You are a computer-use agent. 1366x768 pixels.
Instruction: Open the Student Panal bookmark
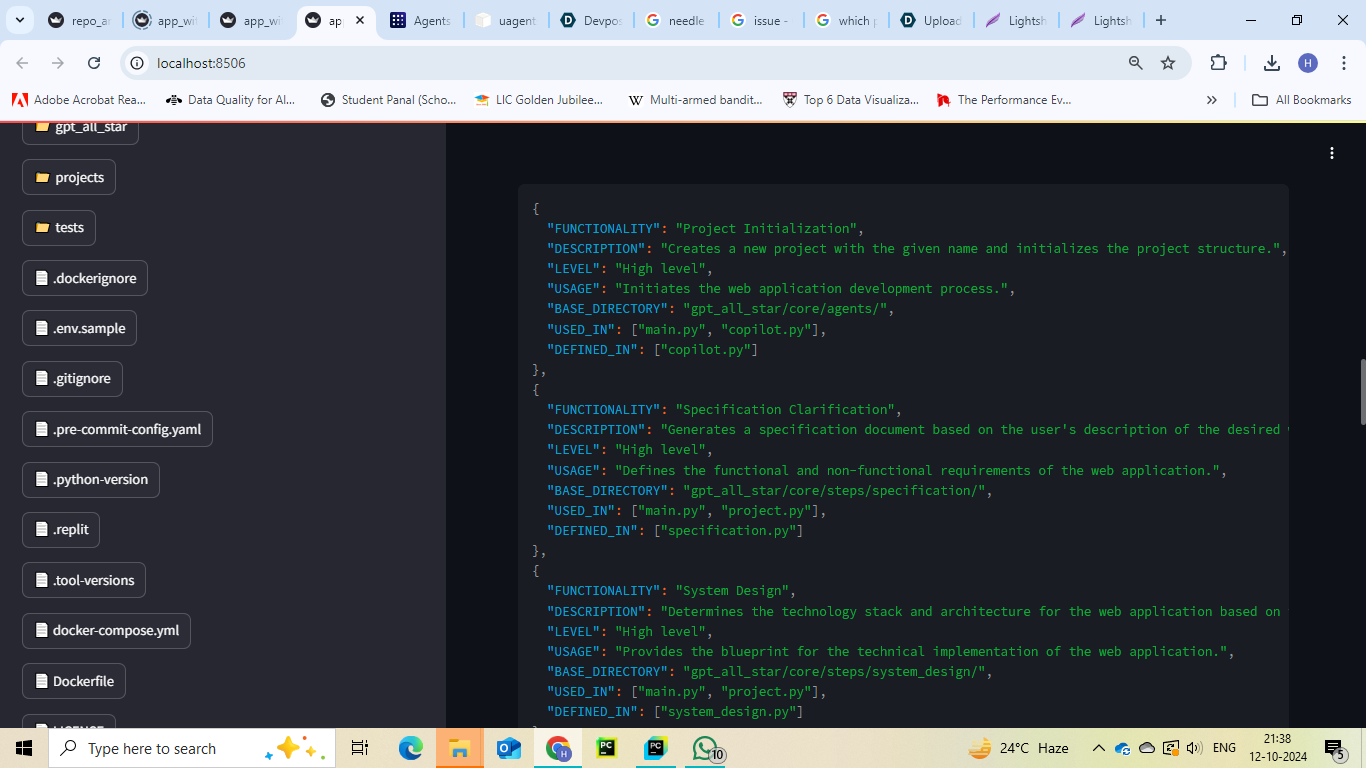tap(388, 100)
